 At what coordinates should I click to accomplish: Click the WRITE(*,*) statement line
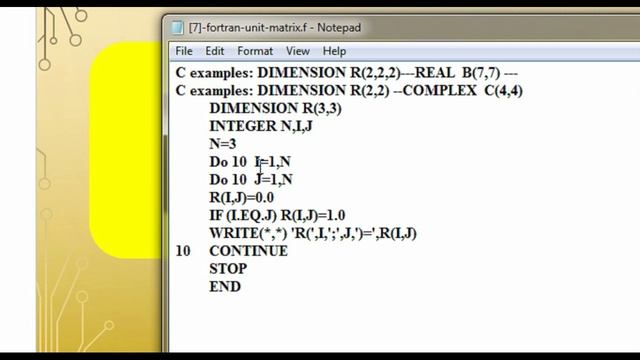(313, 233)
